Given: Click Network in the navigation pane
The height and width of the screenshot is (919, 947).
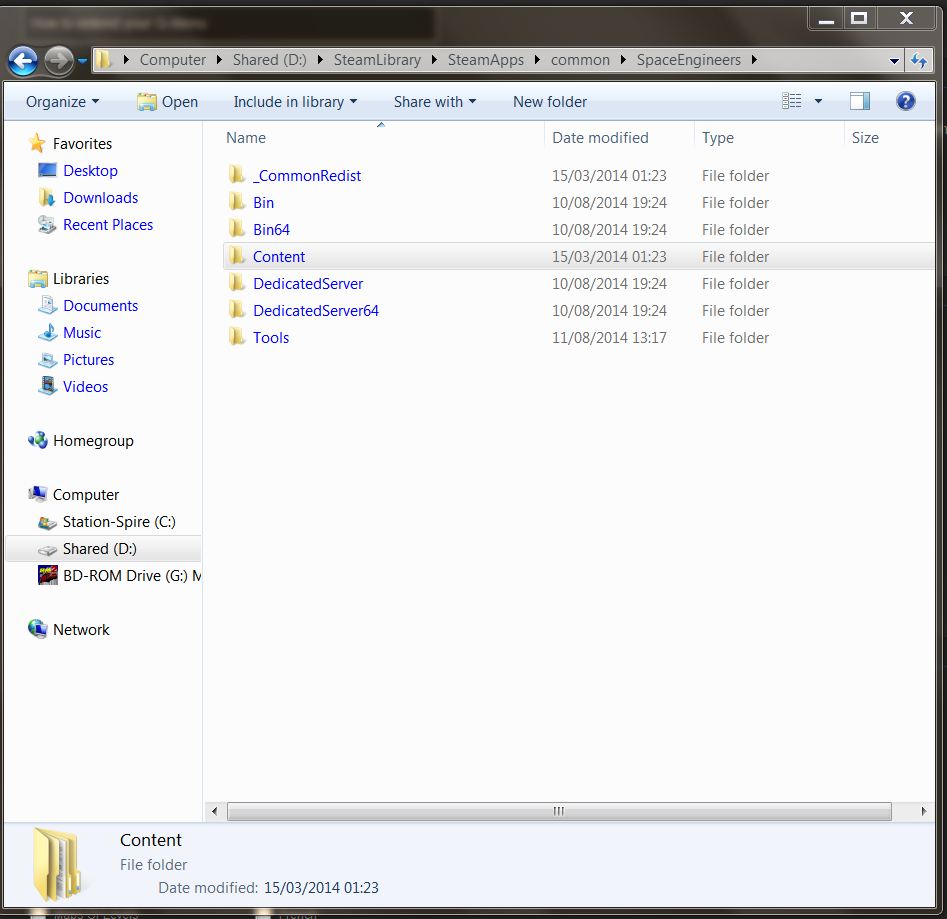Looking at the screenshot, I should 81,630.
